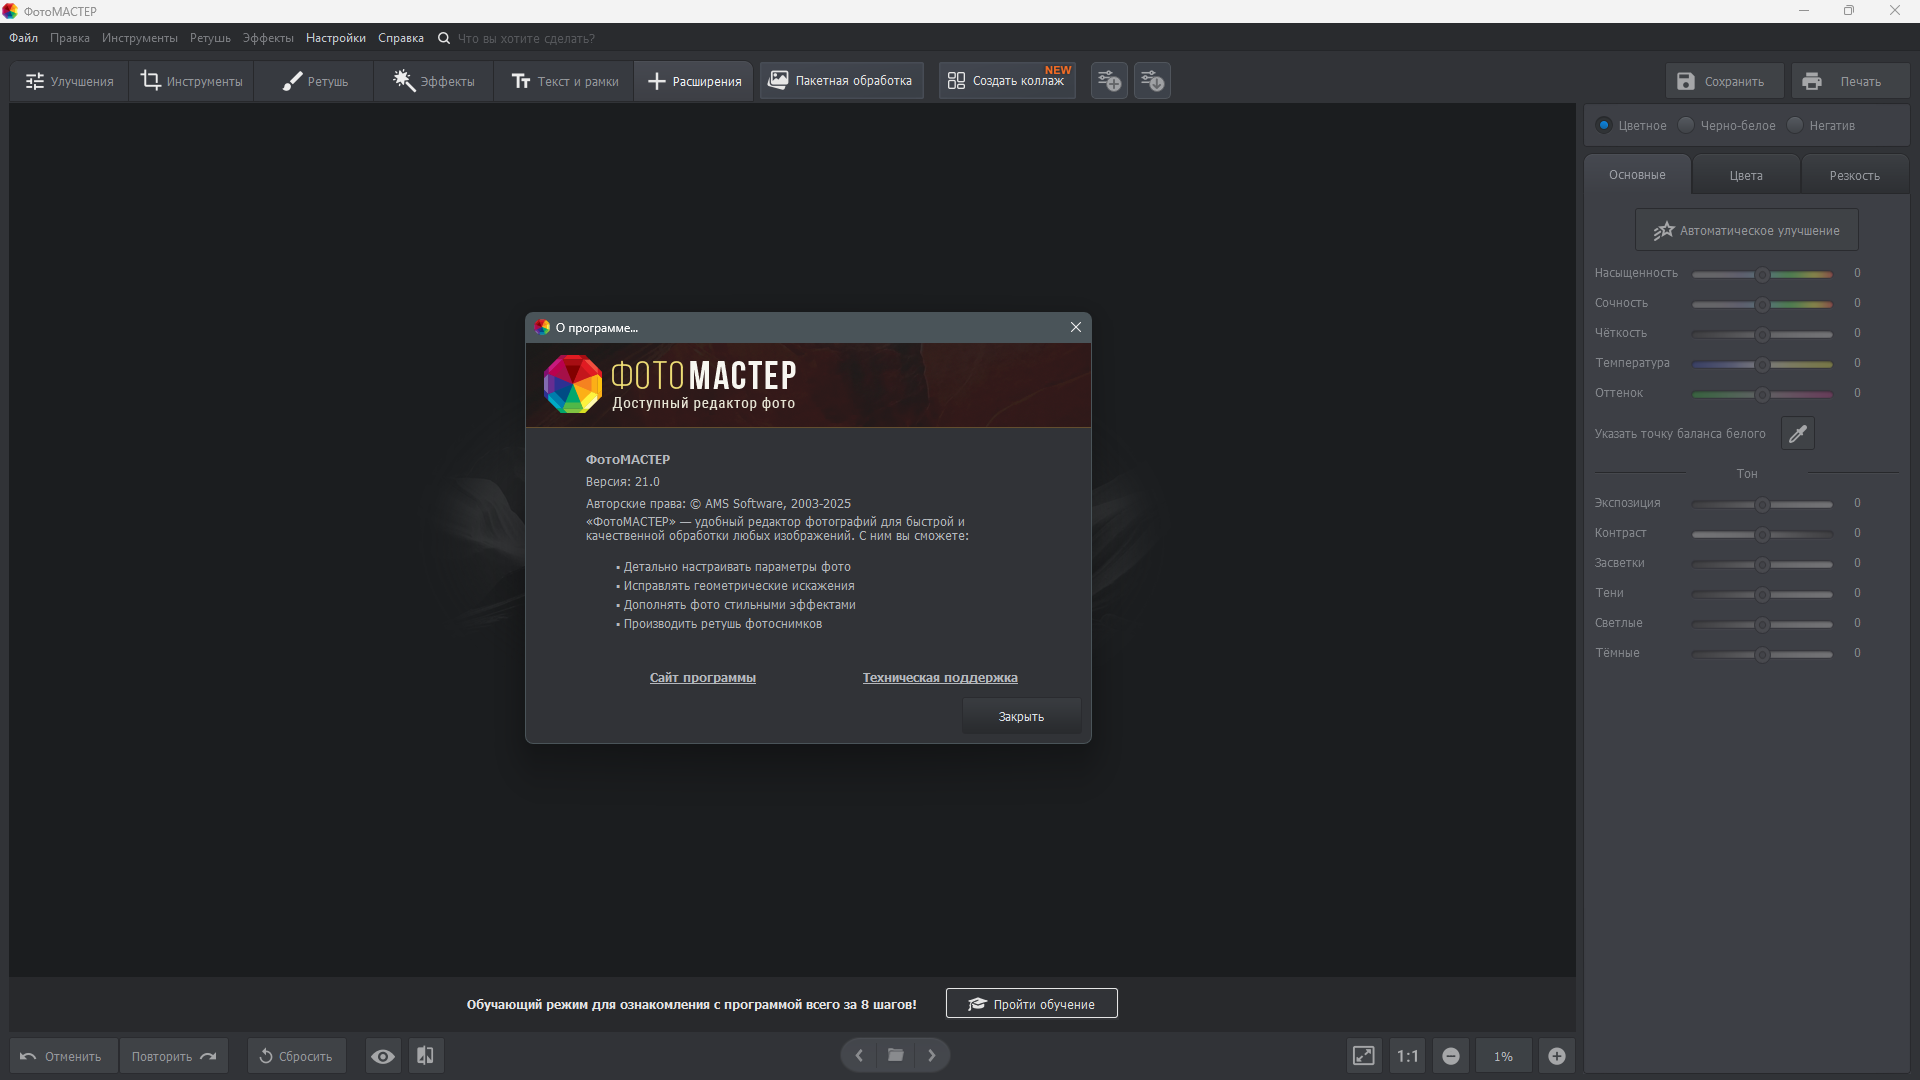Open the Сайт программы link
1920x1080 pixels.
click(x=702, y=677)
